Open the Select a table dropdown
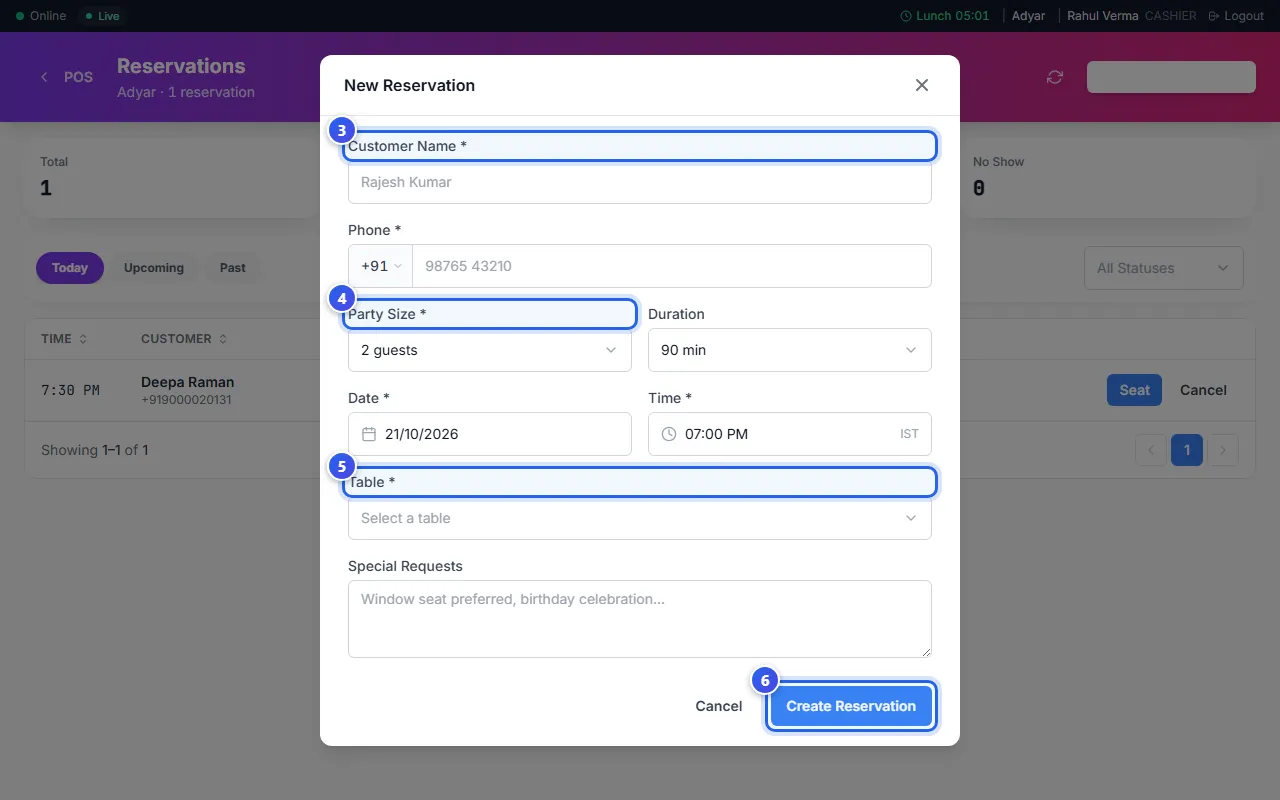This screenshot has width=1280, height=800. pyautogui.click(x=640, y=518)
